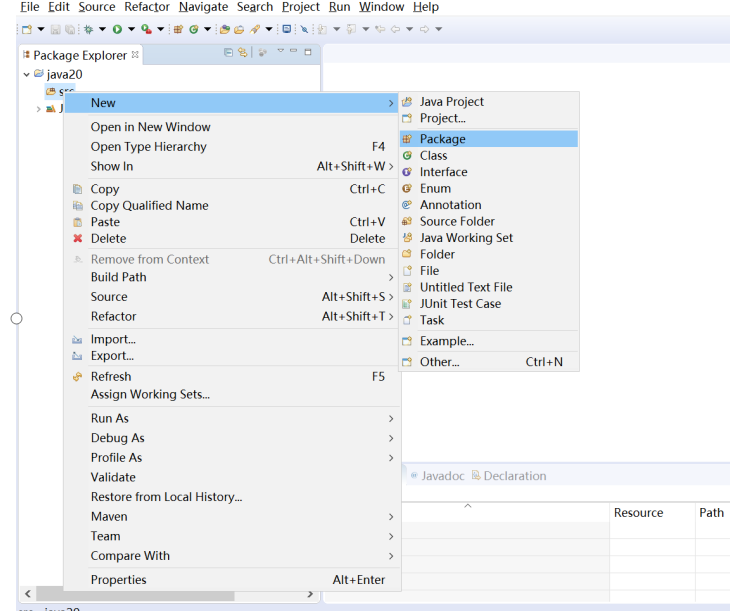This screenshot has height=611, width=730.
Task: Click Delete in the context menu
Action: [x=232, y=238]
